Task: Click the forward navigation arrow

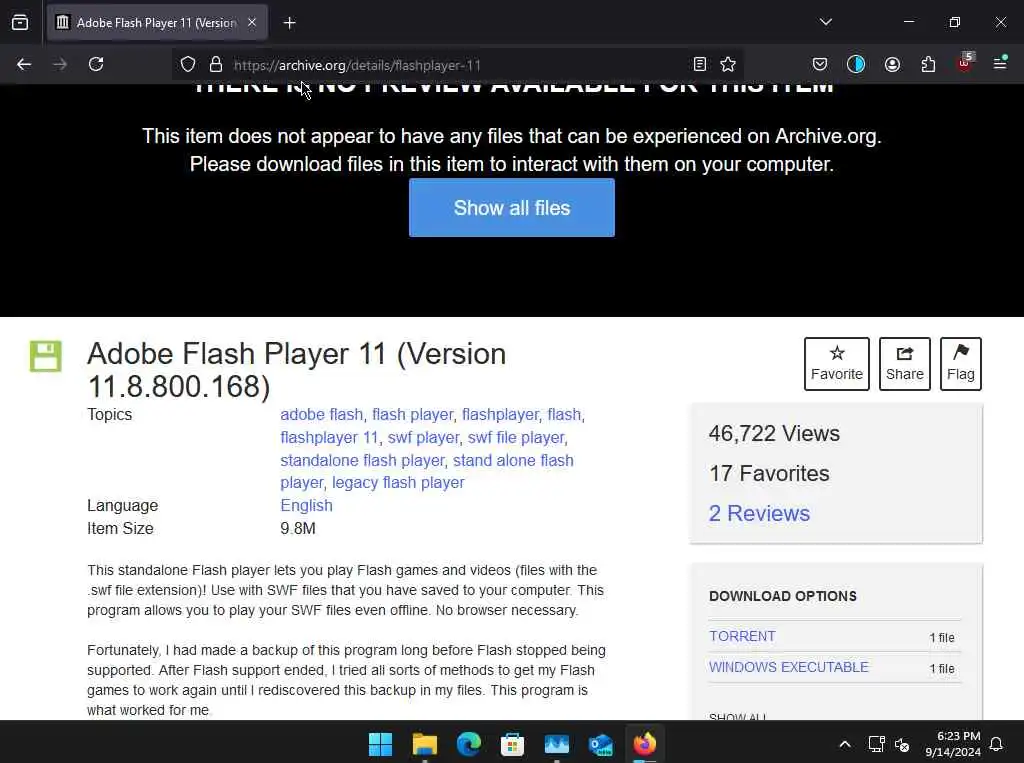Action: pyautogui.click(x=60, y=64)
